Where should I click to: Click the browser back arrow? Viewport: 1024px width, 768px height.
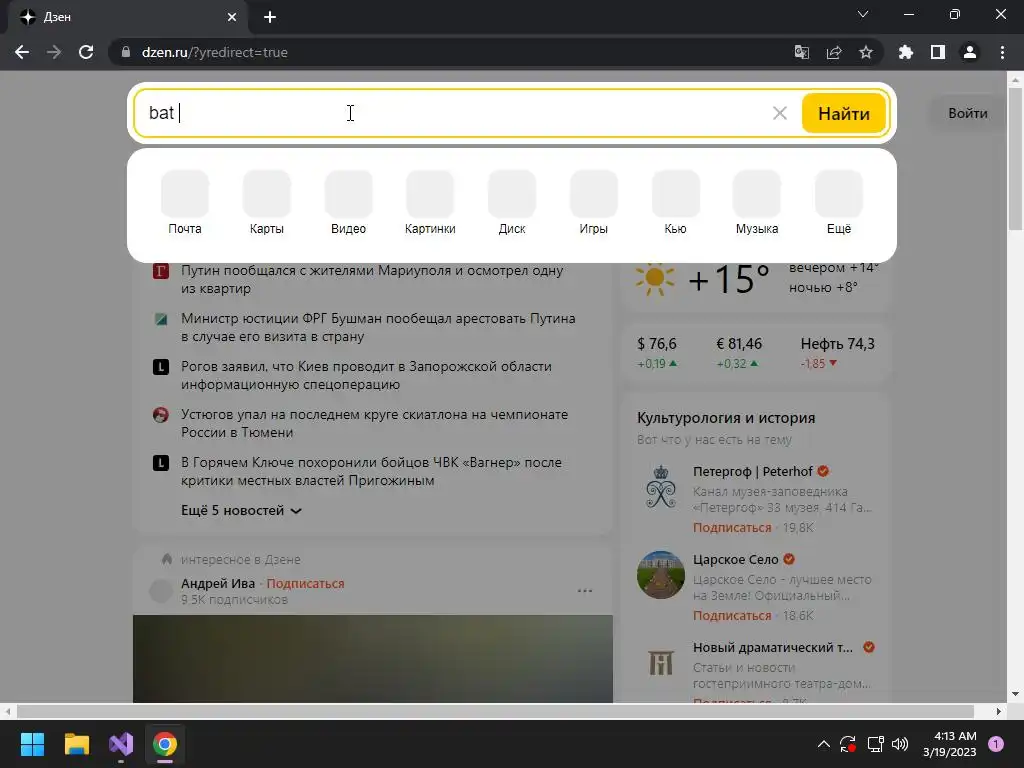[x=22, y=52]
